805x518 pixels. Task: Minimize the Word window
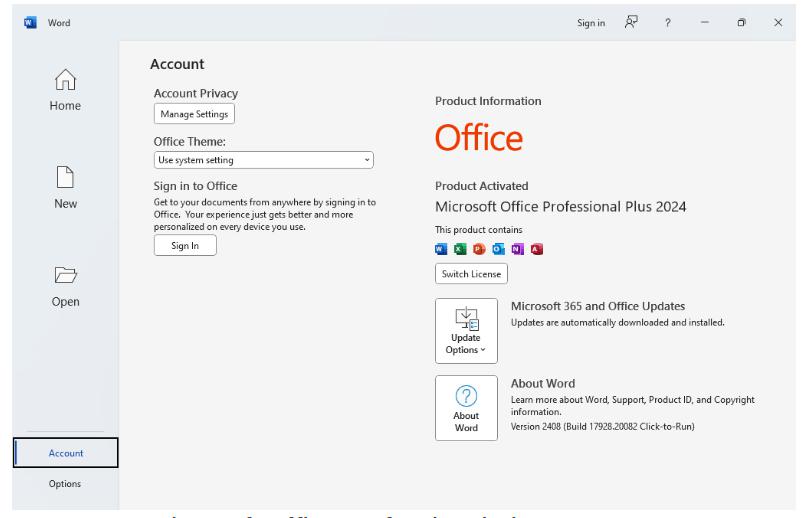tap(704, 23)
